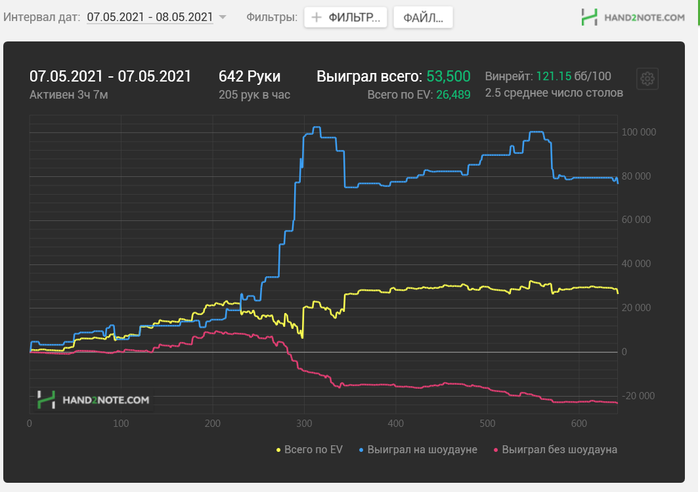Click the EV total value 26,489

(453, 95)
